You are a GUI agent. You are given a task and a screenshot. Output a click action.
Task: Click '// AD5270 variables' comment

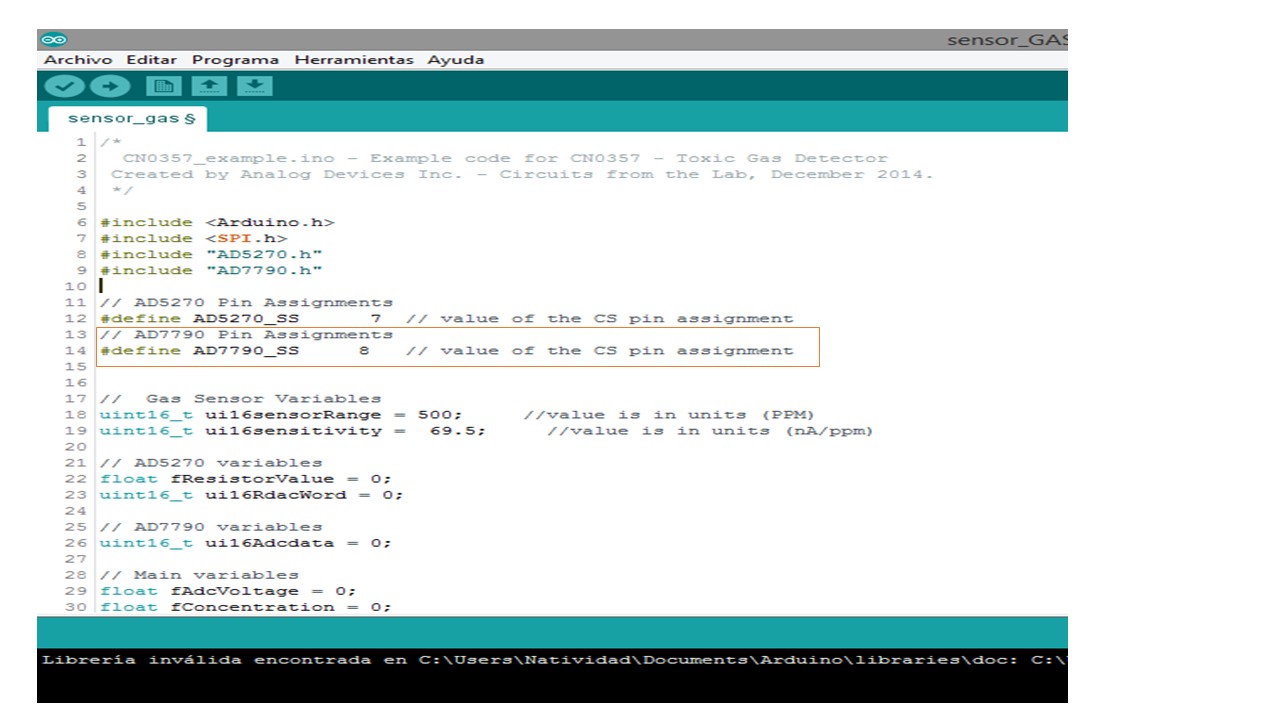[x=211, y=463]
